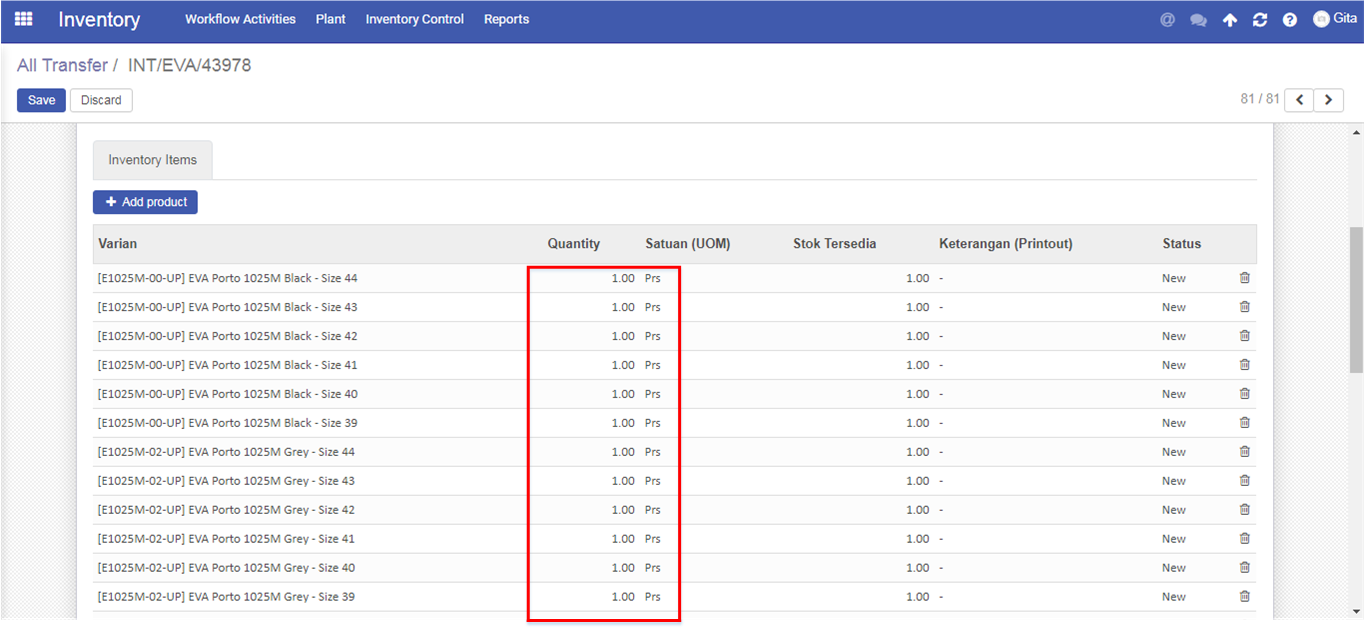Open the apps grid menu icon

click(23, 19)
